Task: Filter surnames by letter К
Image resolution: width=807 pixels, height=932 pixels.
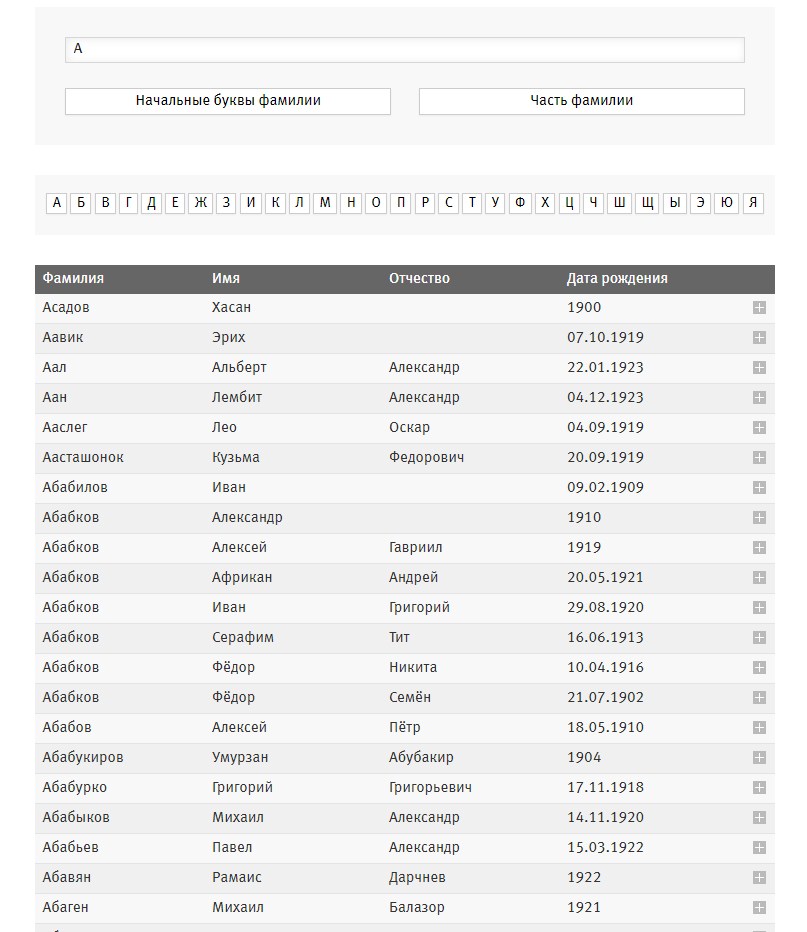Action: click(275, 203)
